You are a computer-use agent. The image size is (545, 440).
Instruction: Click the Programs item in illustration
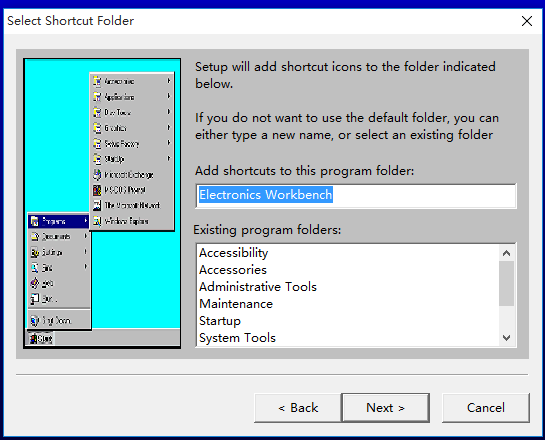pyautogui.click(x=58, y=221)
